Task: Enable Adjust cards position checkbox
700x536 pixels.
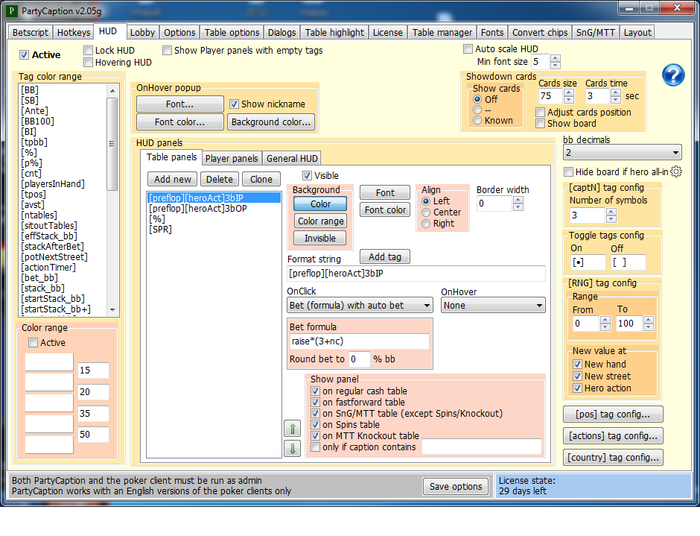Action: point(540,112)
